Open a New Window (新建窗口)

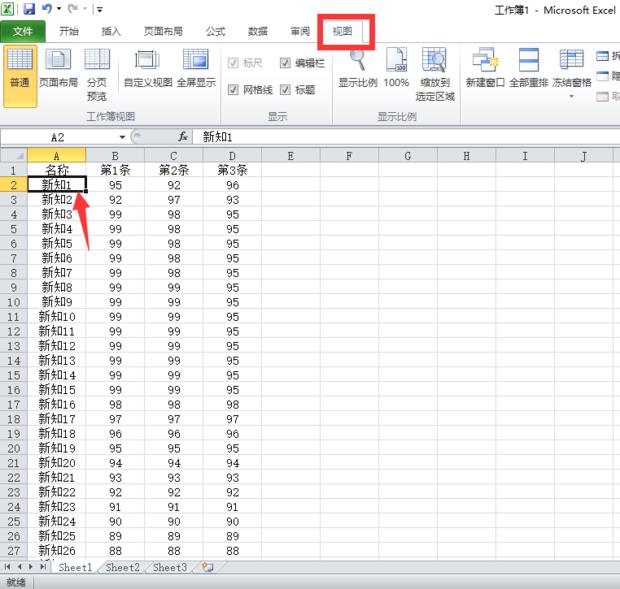tap(485, 68)
